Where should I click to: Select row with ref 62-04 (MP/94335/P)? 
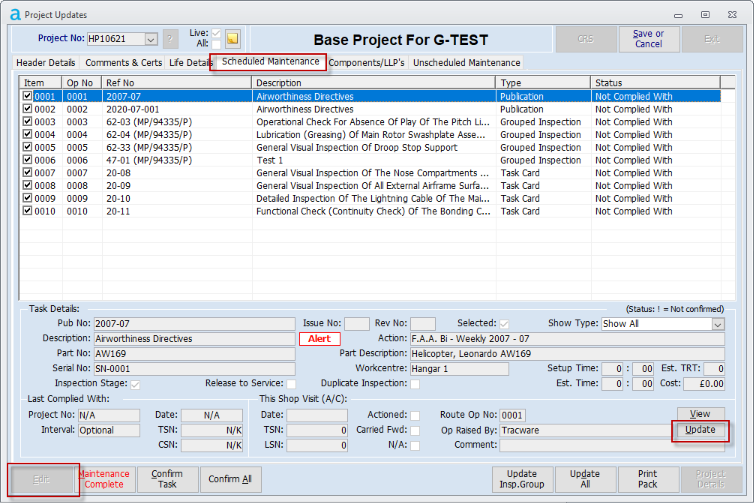(370, 135)
